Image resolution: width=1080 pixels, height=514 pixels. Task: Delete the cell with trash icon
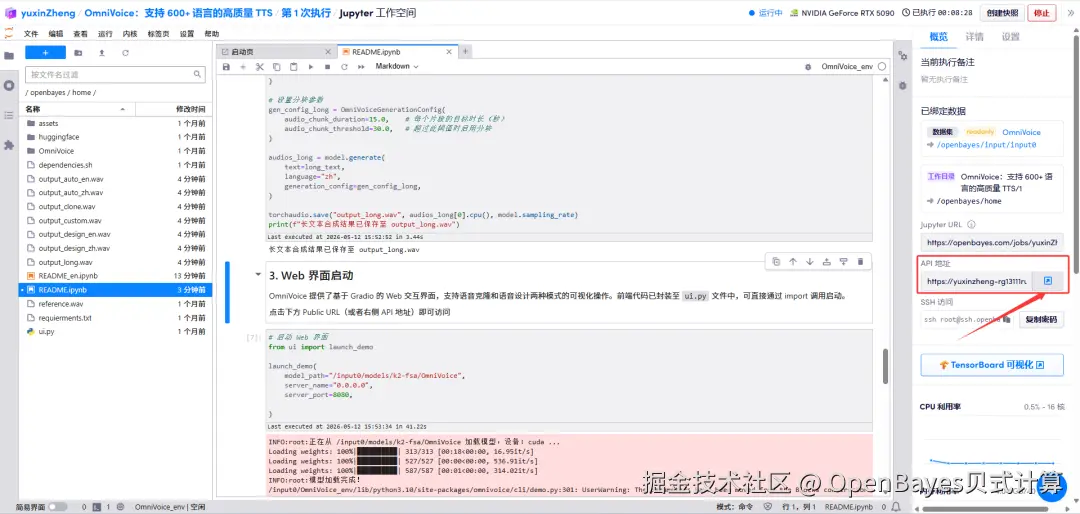pos(860,262)
